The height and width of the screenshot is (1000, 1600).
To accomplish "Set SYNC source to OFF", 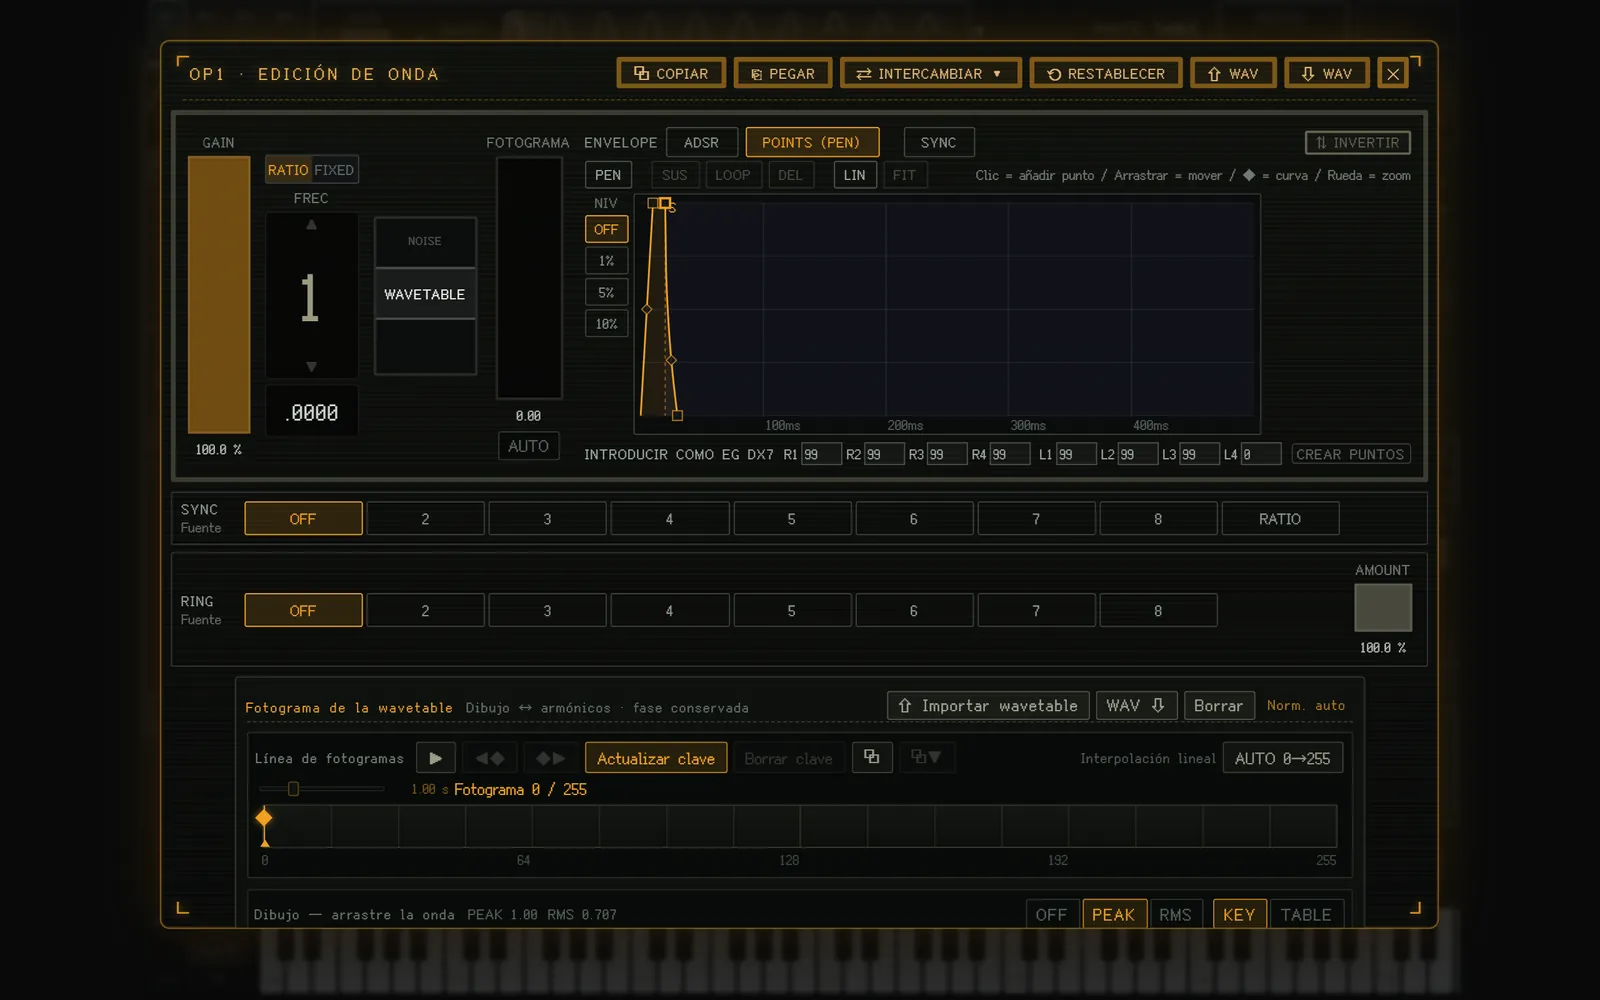I will pyautogui.click(x=303, y=519).
